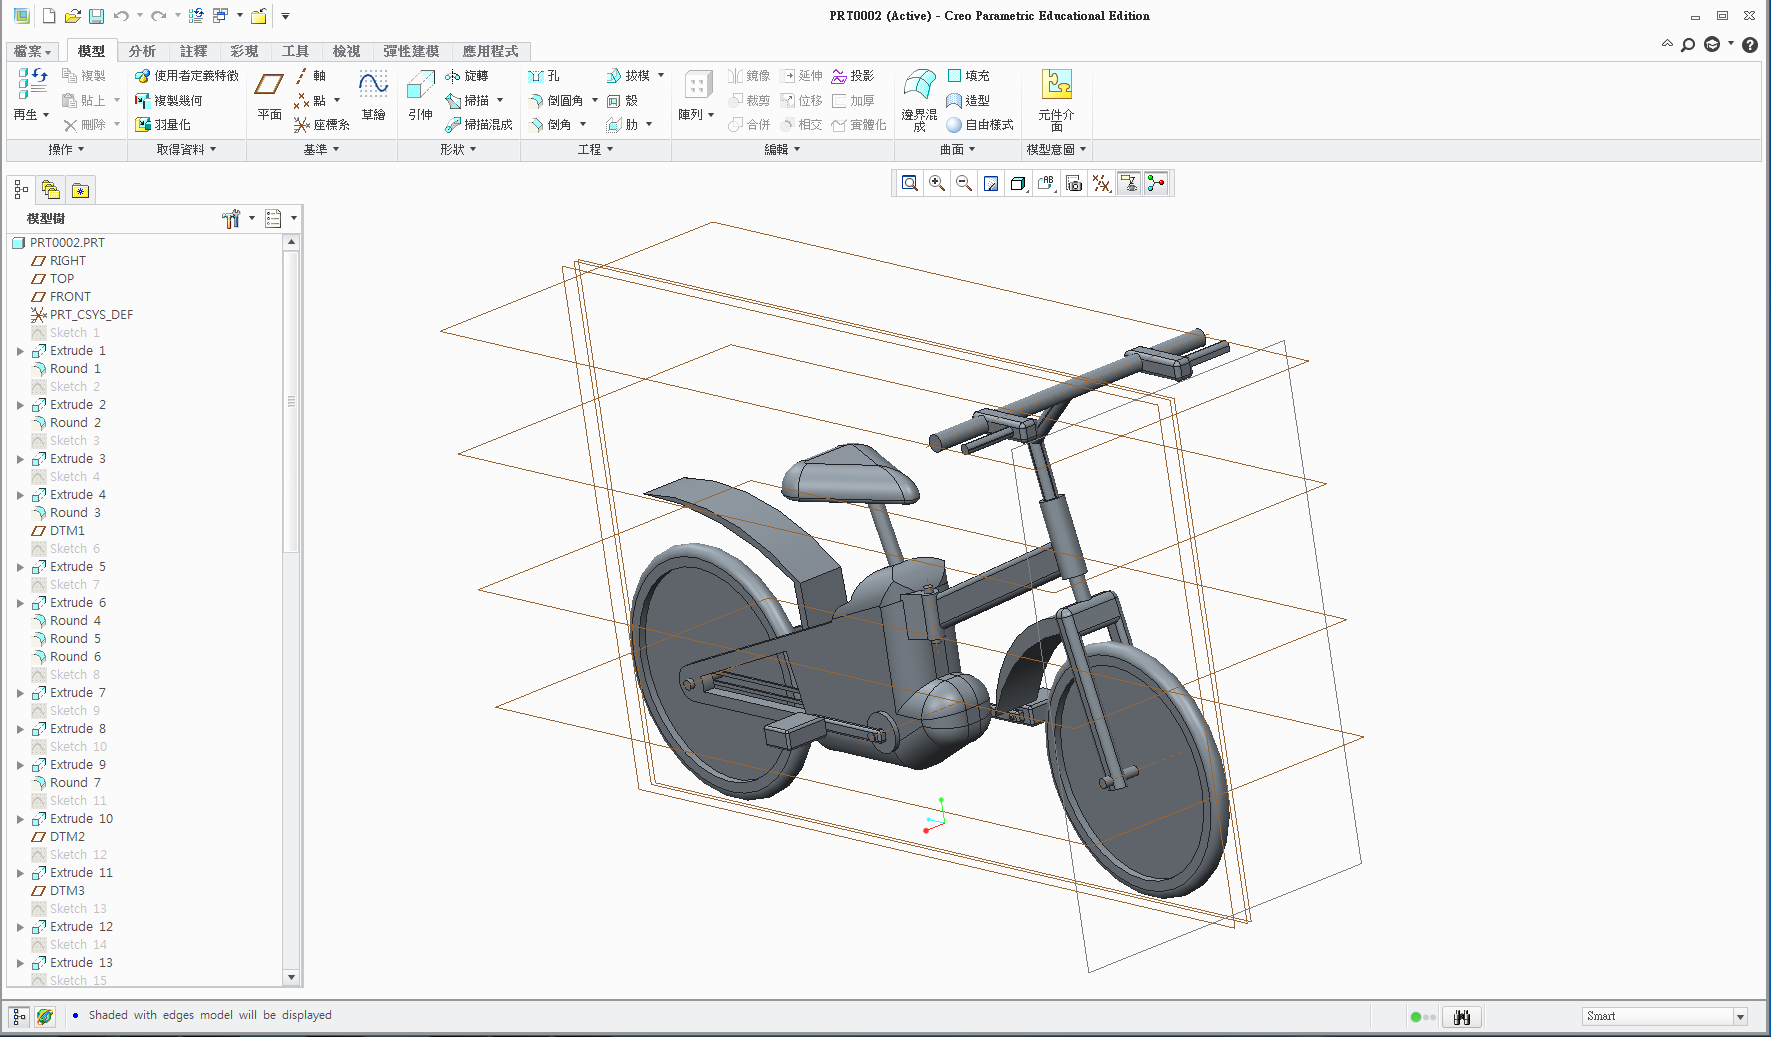
Task: Click the 軸 (Axis) datum tool
Action: click(310, 76)
